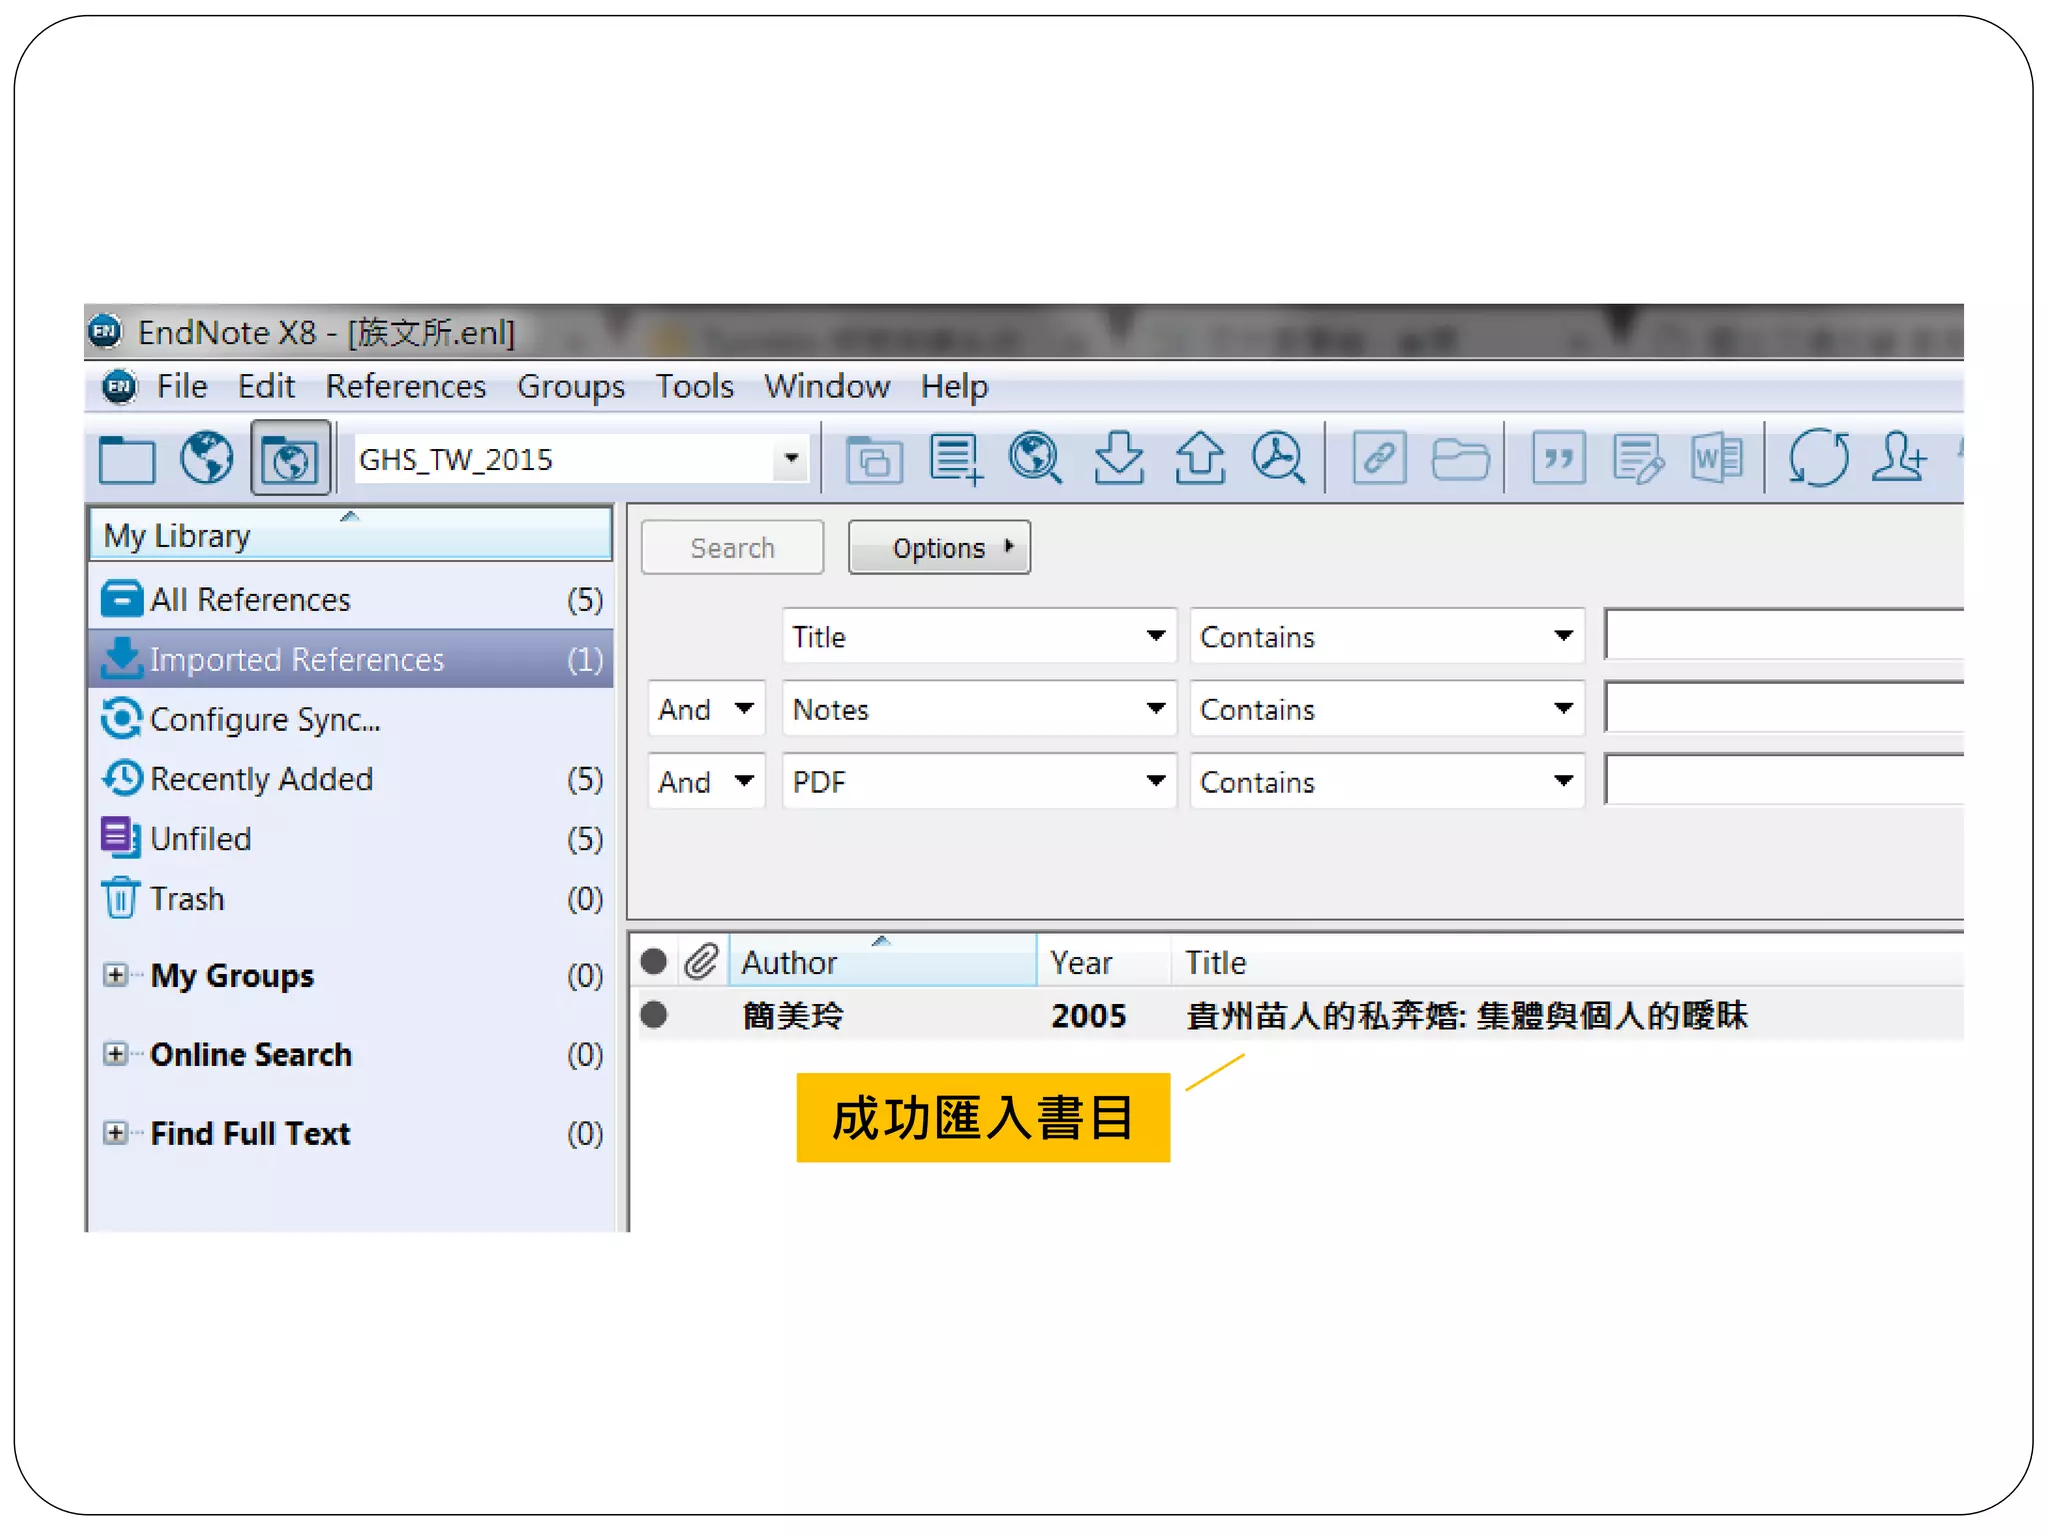Open the Tools menu
Viewport: 2048px width, 1536px height.
pyautogui.click(x=694, y=387)
